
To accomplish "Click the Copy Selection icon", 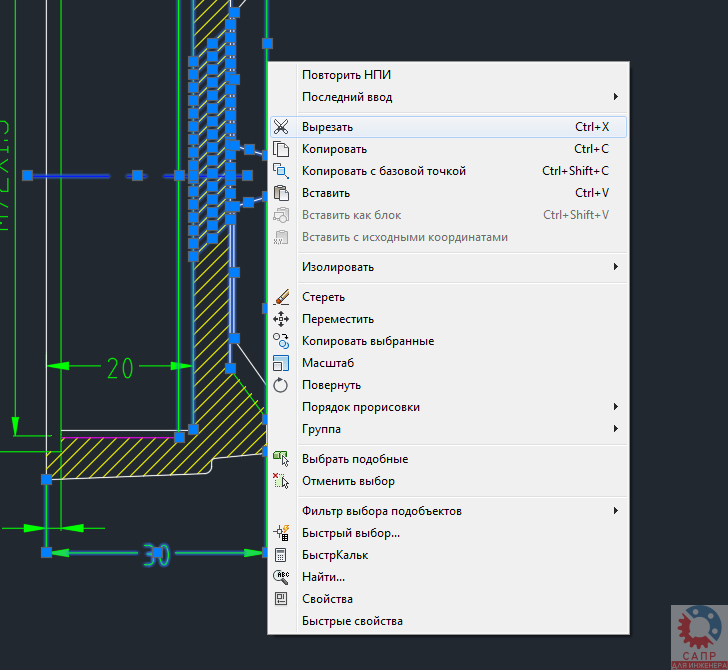I will pyautogui.click(x=281, y=341).
